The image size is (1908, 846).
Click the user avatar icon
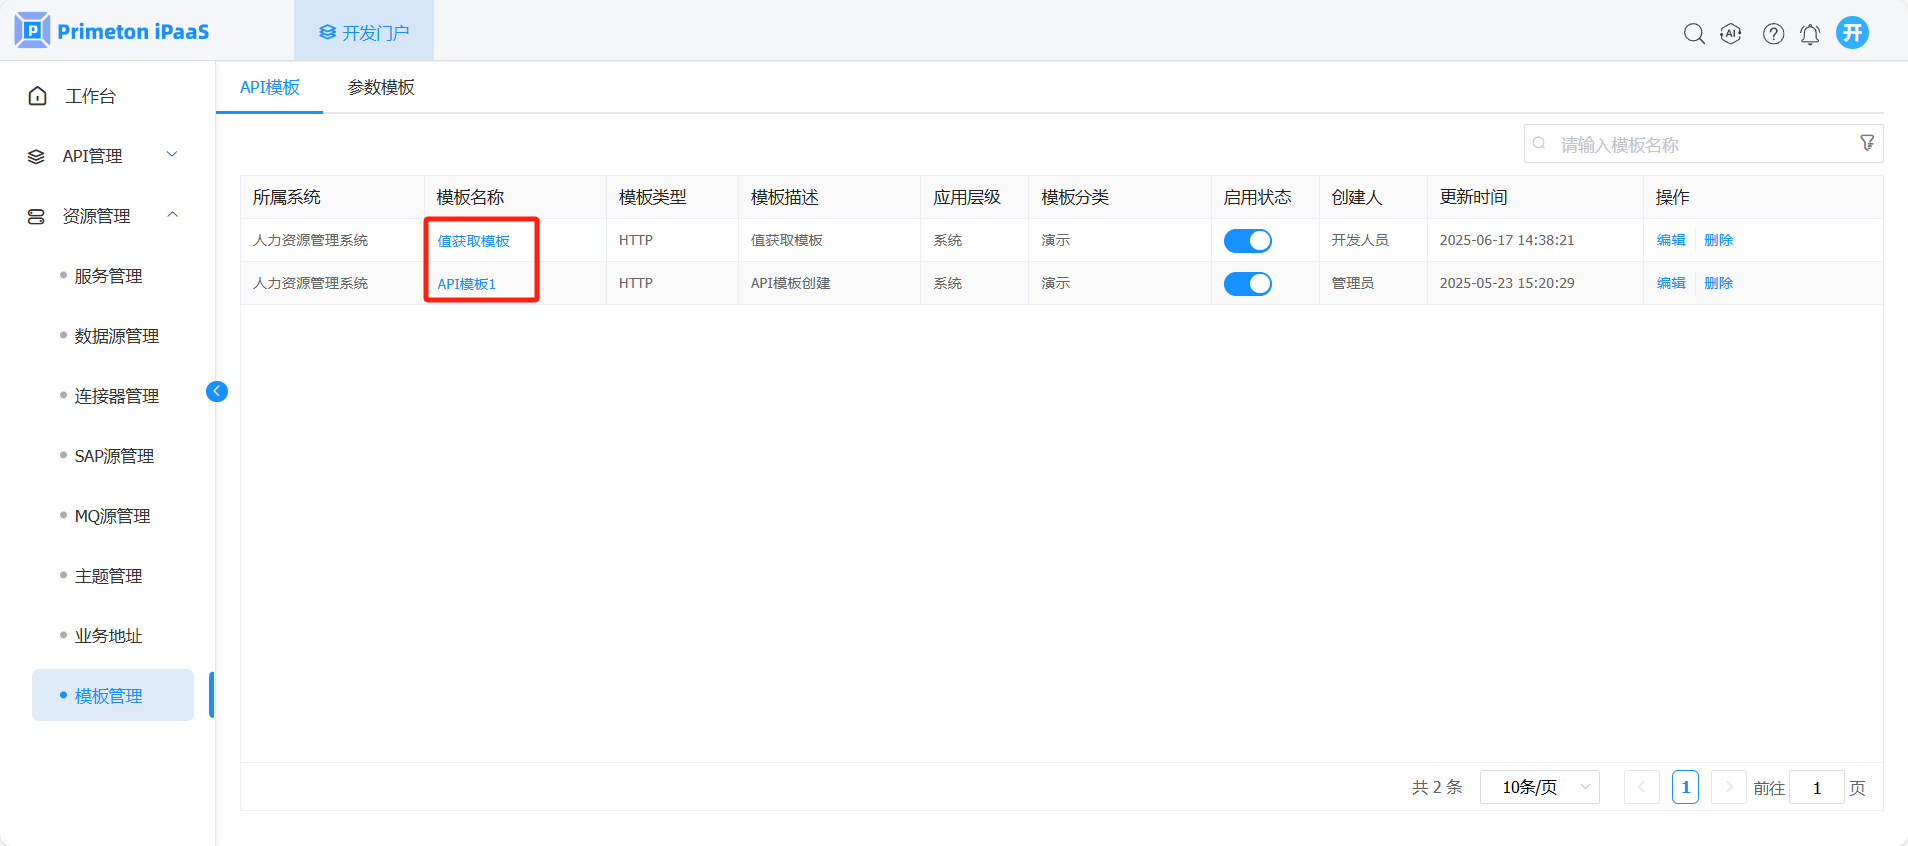point(1852,33)
